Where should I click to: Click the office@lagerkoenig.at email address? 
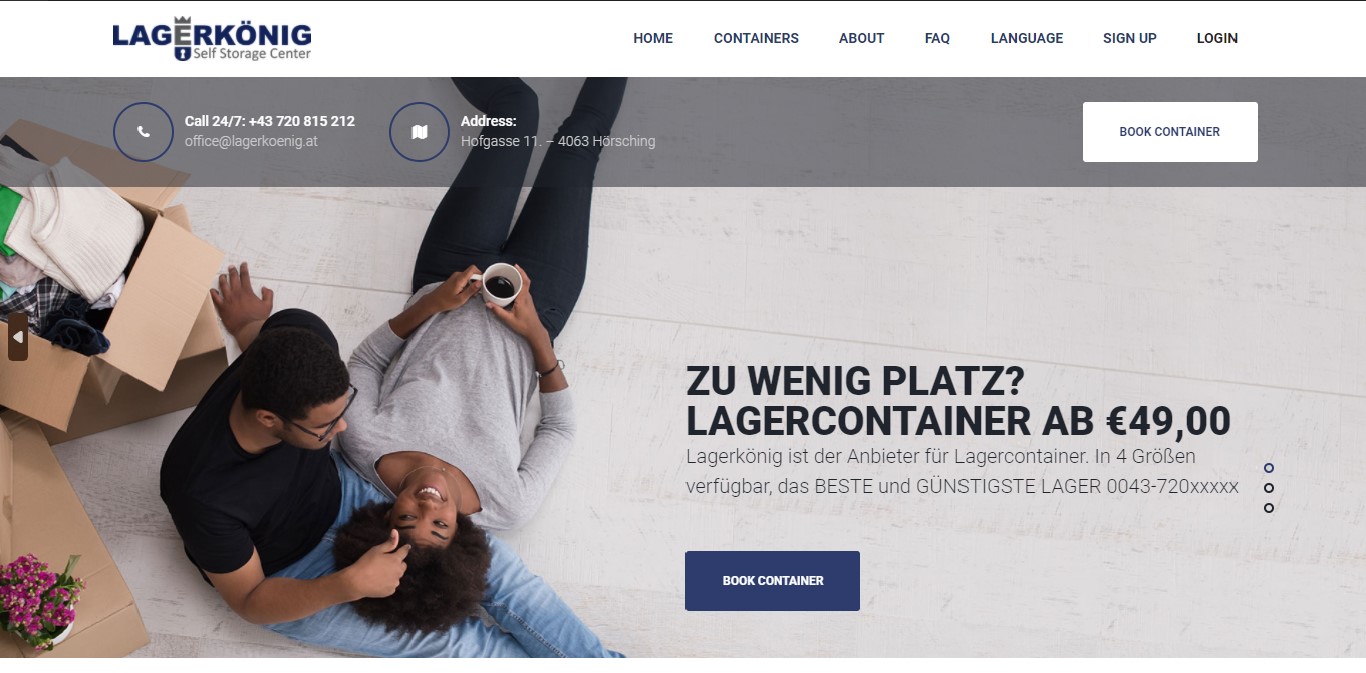[x=251, y=141]
